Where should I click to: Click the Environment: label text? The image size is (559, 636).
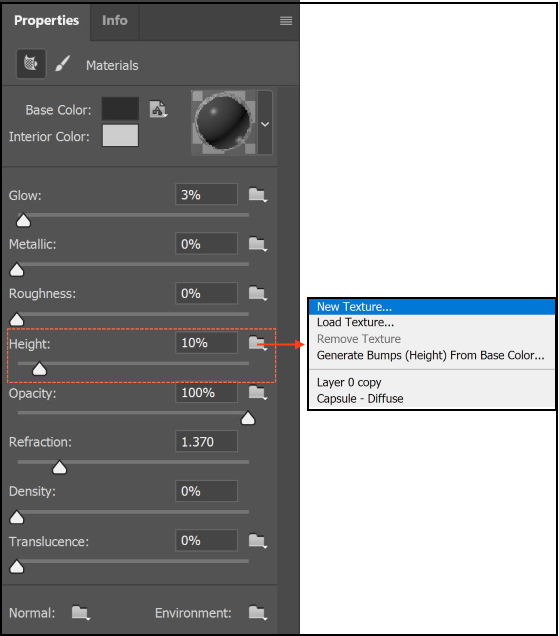coord(193,613)
